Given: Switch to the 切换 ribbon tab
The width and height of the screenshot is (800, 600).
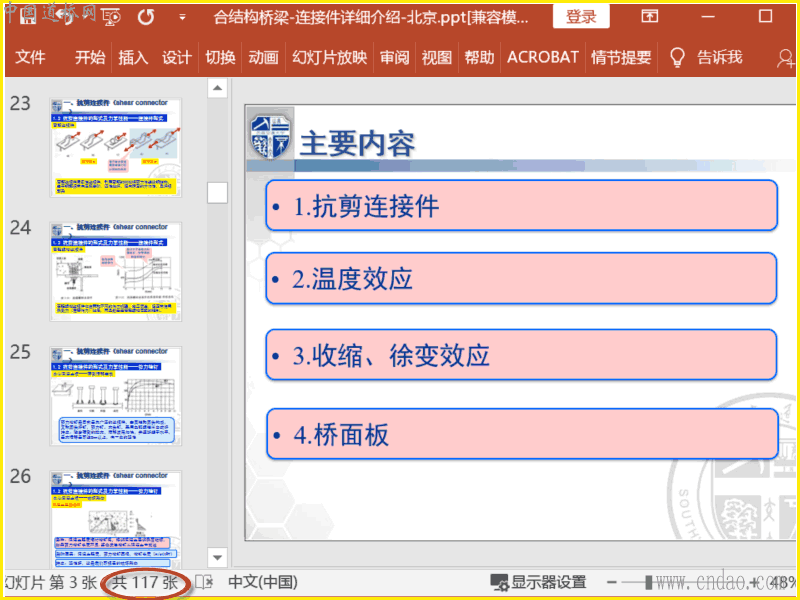Looking at the screenshot, I should 220,57.
